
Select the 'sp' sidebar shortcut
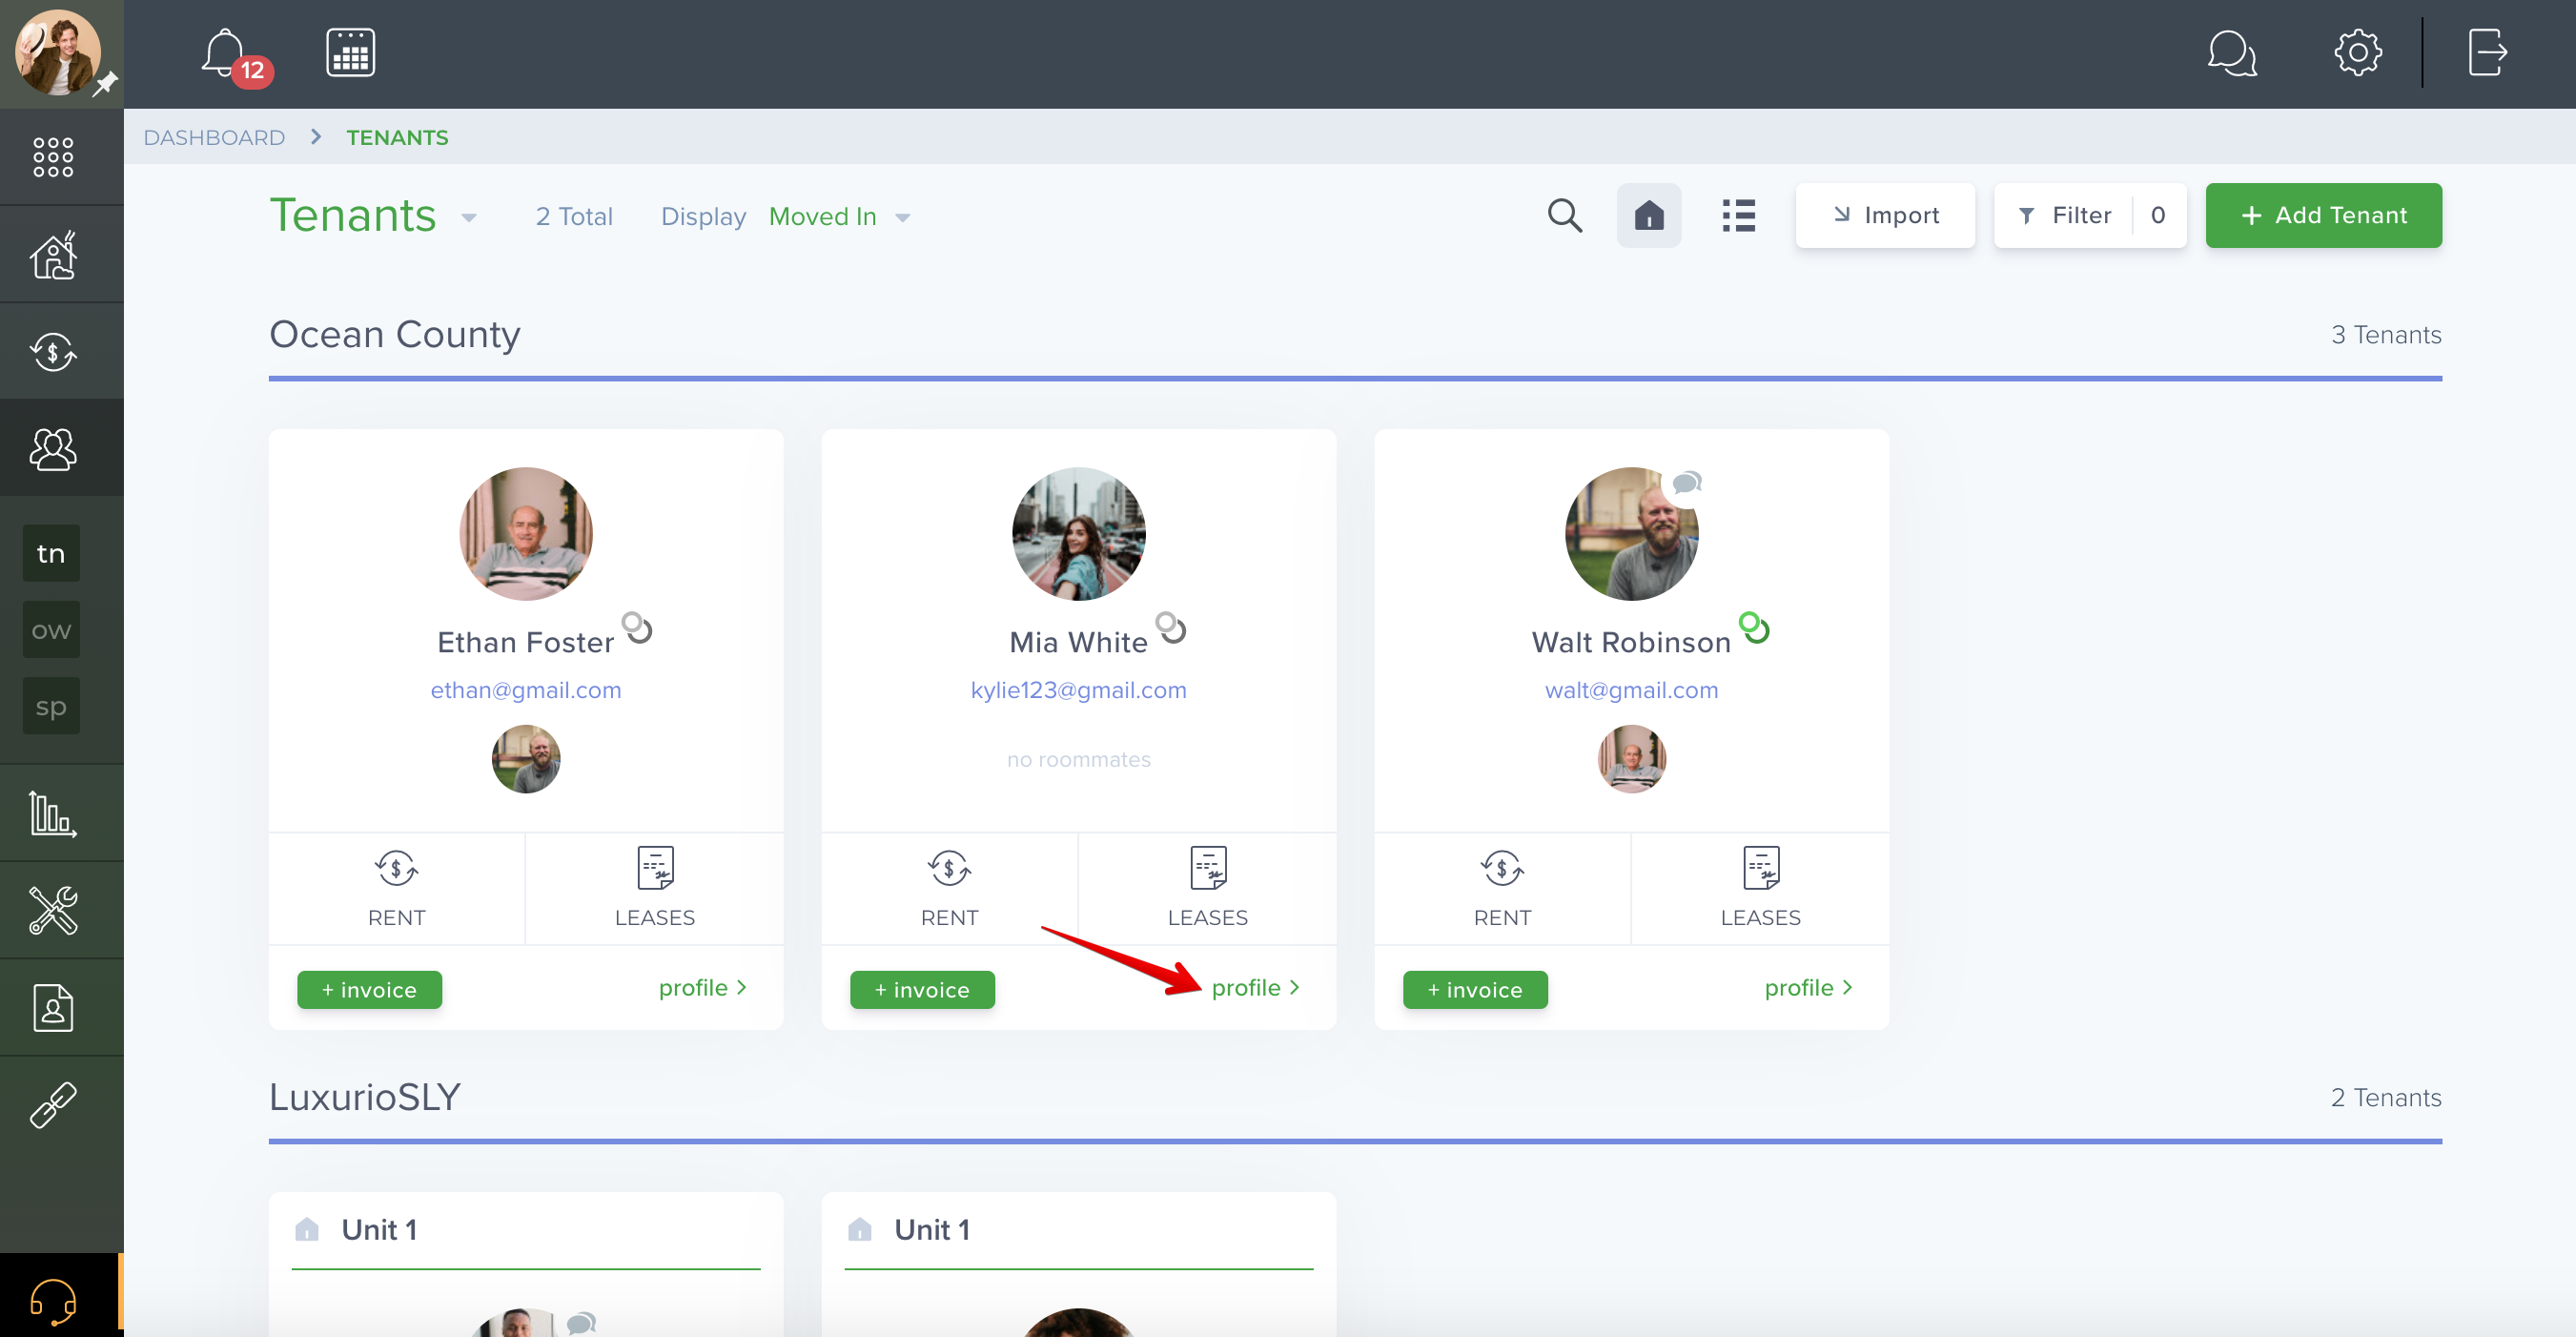[x=51, y=706]
